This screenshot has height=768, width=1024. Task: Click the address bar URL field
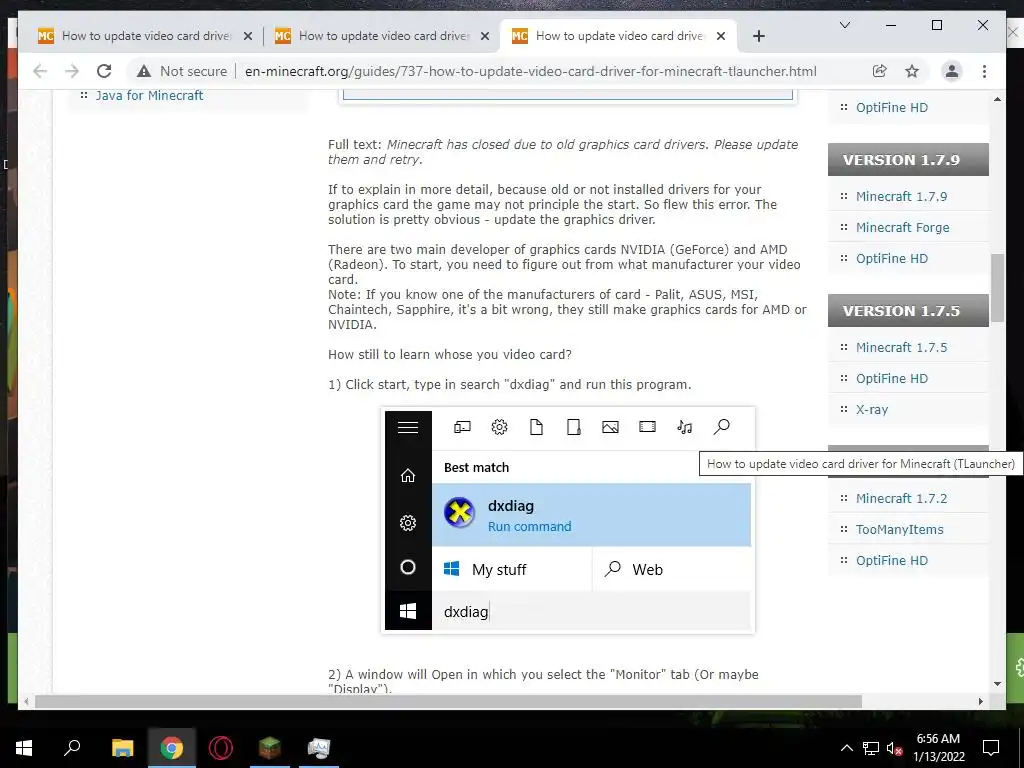click(530, 71)
